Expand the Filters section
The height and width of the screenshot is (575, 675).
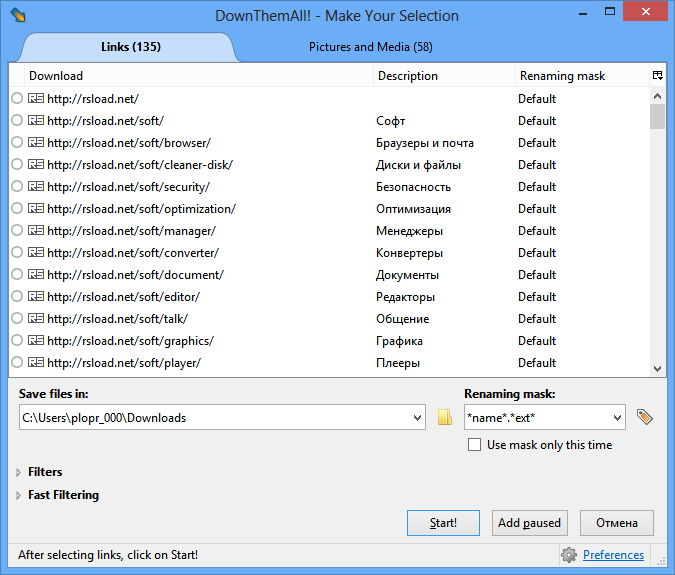point(19,472)
